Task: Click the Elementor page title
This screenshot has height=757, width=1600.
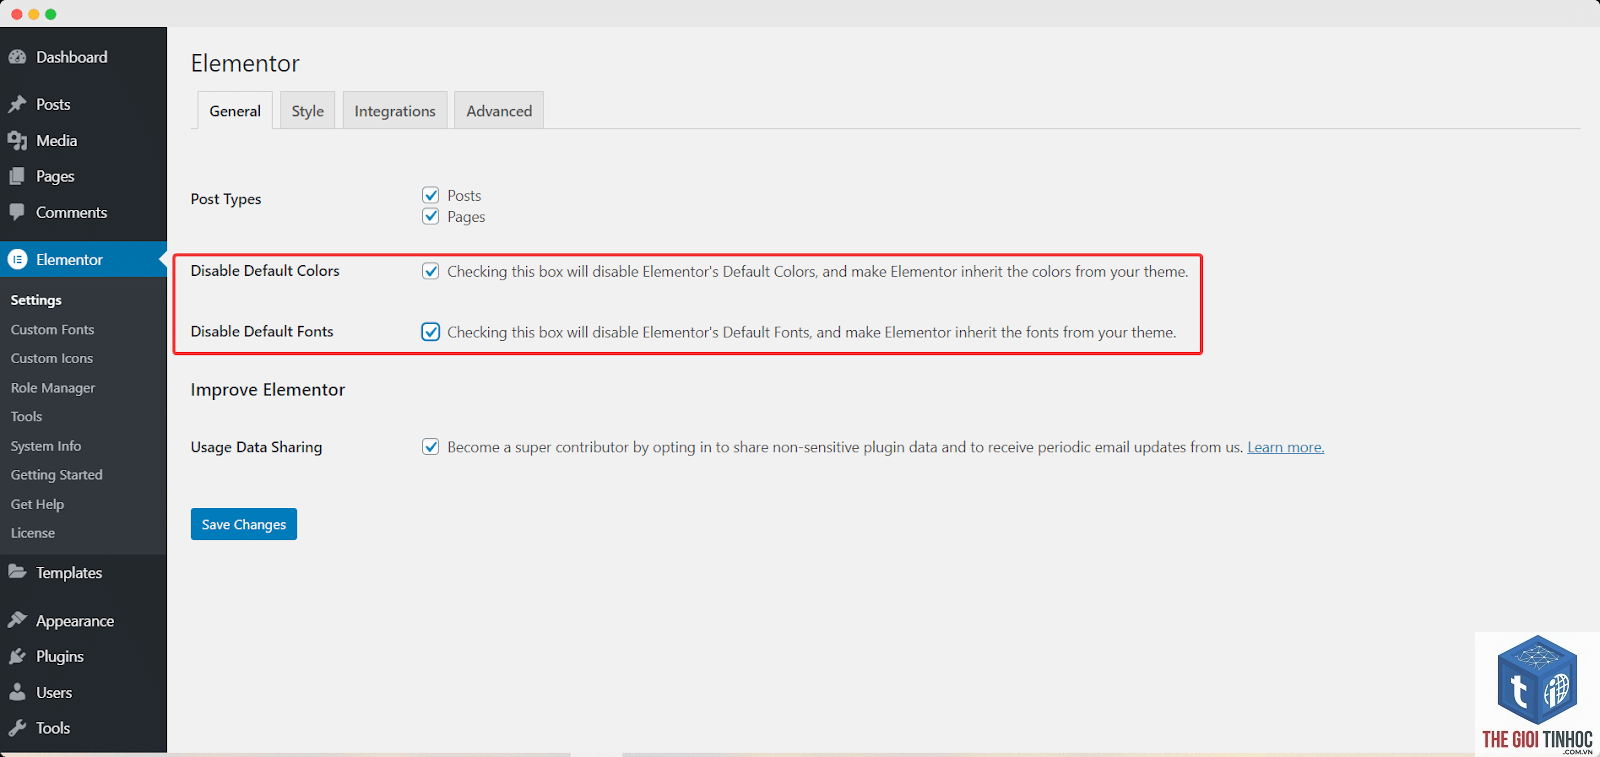Action: point(245,63)
